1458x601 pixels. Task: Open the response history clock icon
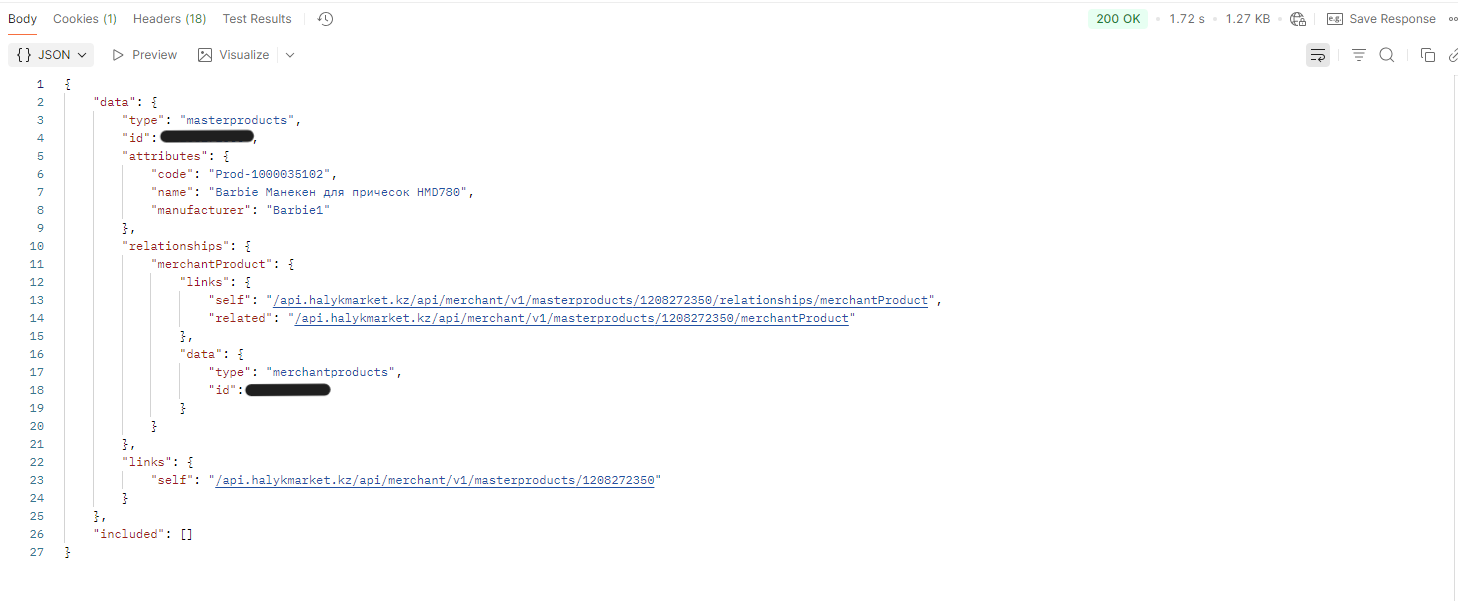coord(325,19)
